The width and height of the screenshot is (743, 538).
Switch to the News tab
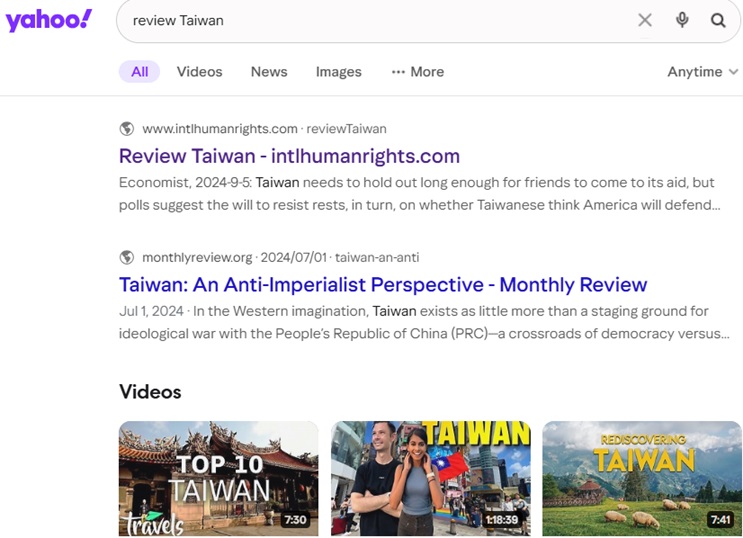point(269,72)
